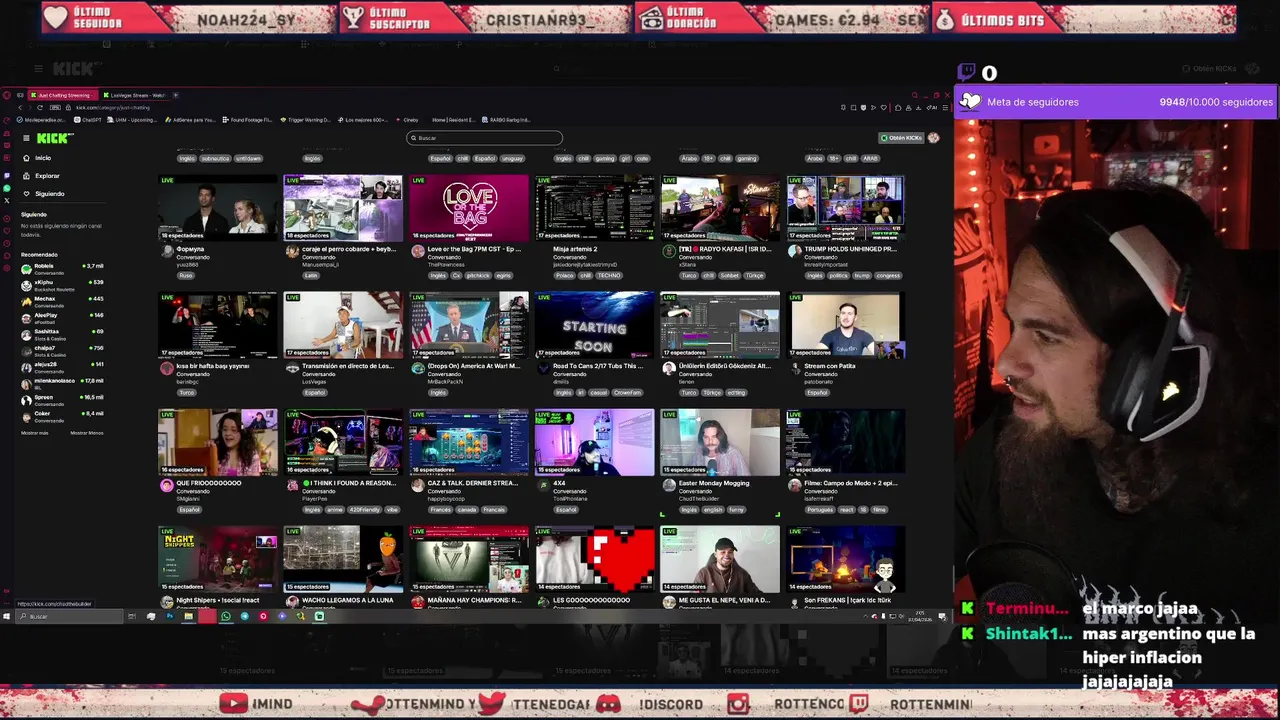Open the TRUMP HOLDS UNHINGED stream title
The image size is (1280, 720).
850,249
